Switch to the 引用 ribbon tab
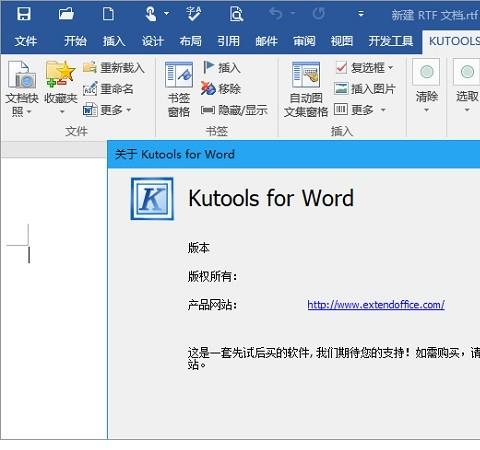480x450 pixels. [229, 41]
